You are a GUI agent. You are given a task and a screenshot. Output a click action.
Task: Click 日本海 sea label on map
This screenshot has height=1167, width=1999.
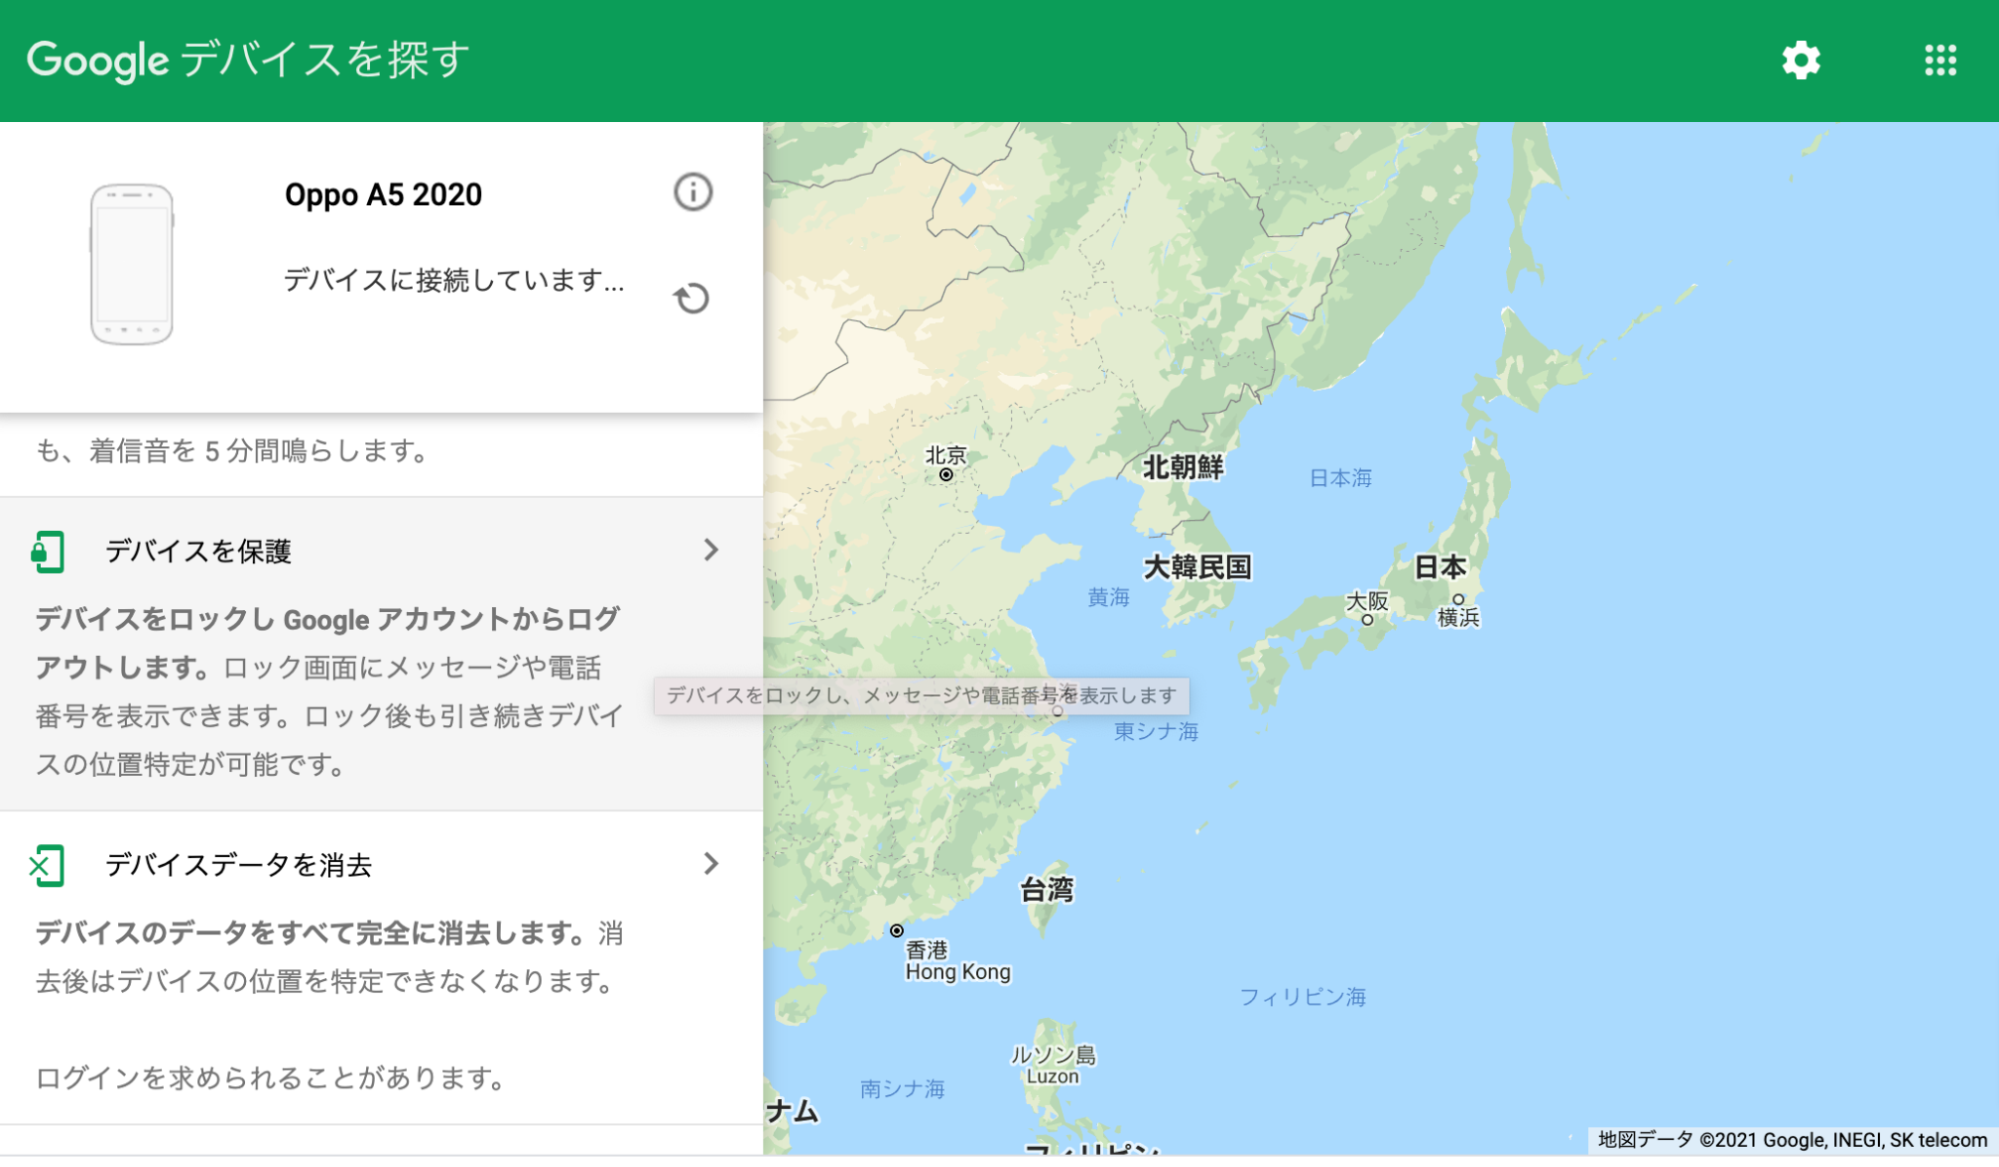pos(1340,478)
